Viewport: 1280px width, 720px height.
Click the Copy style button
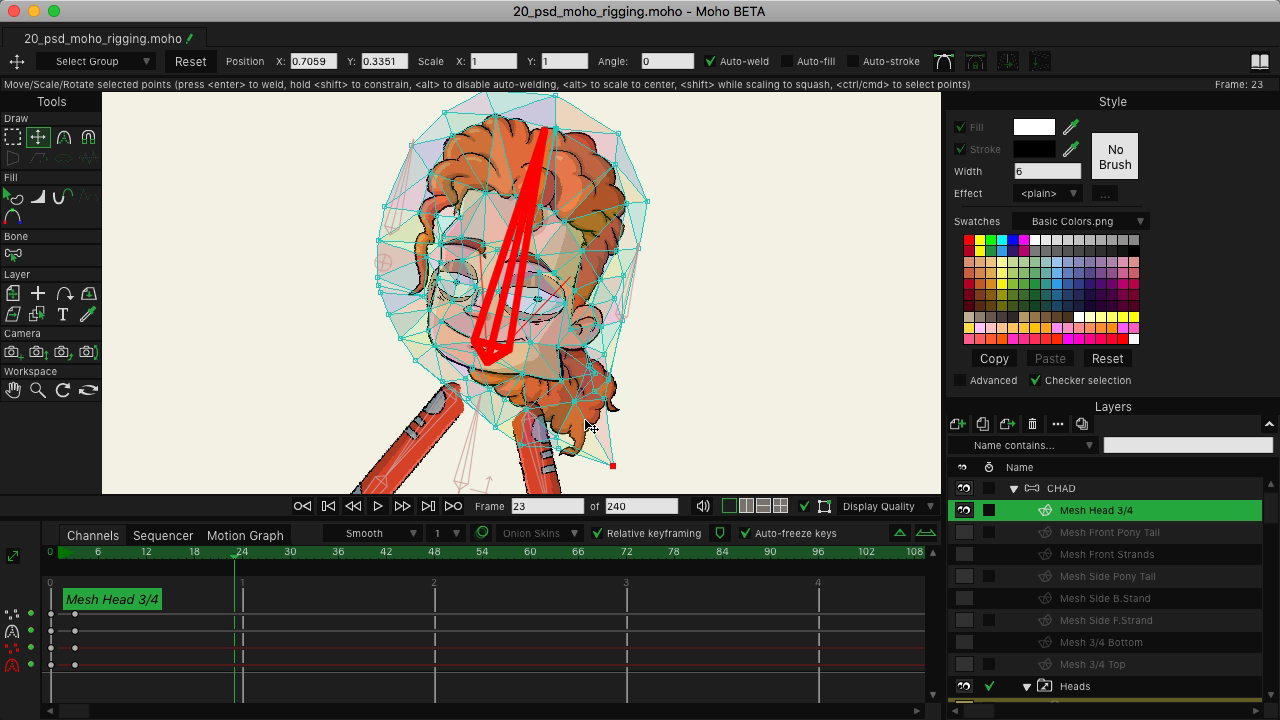click(x=994, y=359)
